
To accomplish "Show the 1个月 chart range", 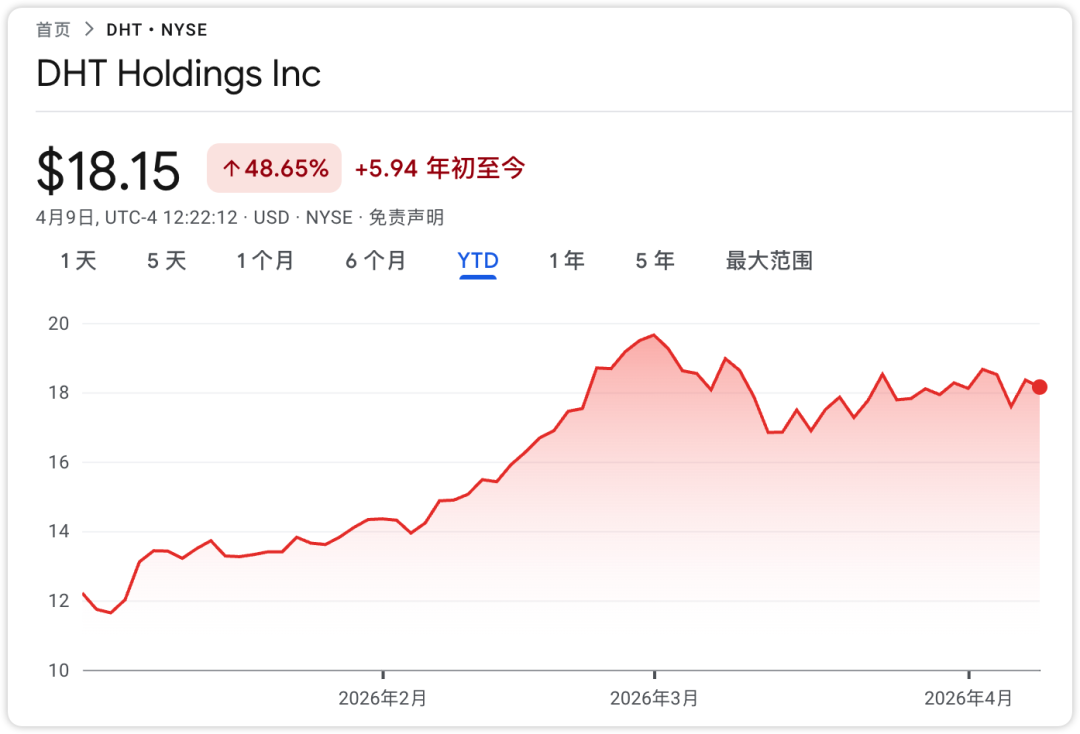I will 265,261.
